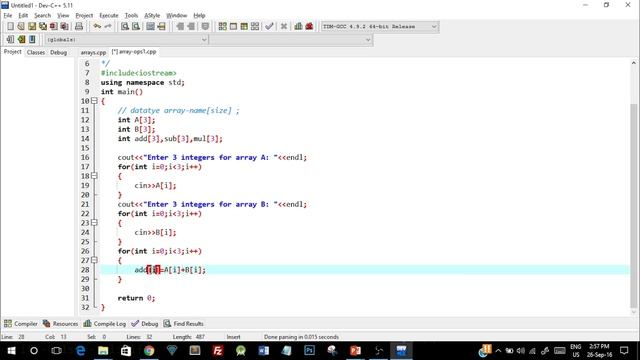Open the Project menu
This screenshot has height=360, width=640.
pyautogui.click(x=84, y=16)
